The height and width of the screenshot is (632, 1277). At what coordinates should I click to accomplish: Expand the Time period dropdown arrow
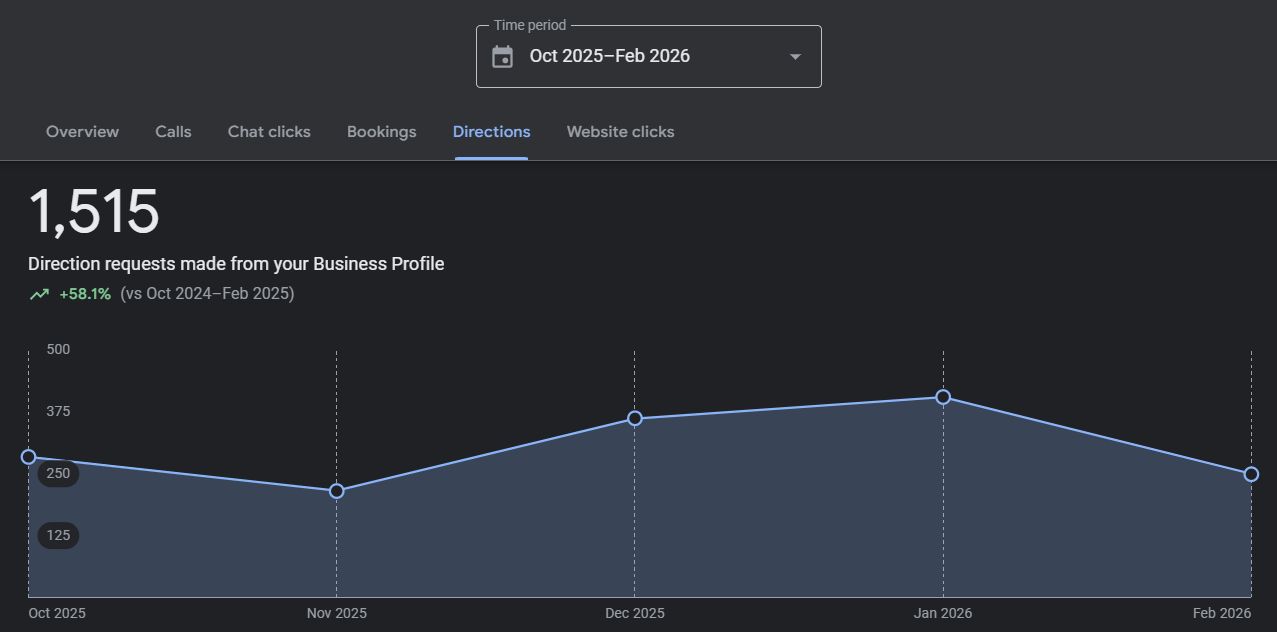click(795, 56)
